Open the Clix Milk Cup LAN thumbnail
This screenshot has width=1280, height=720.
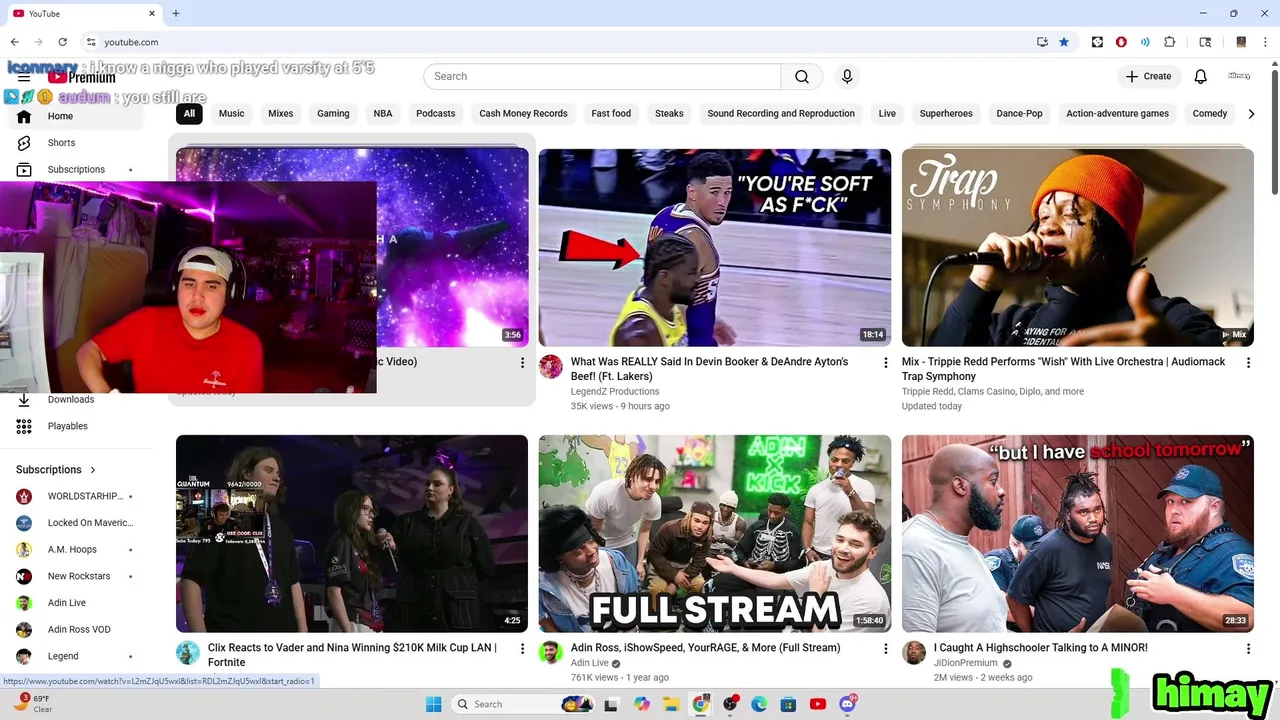click(x=352, y=533)
